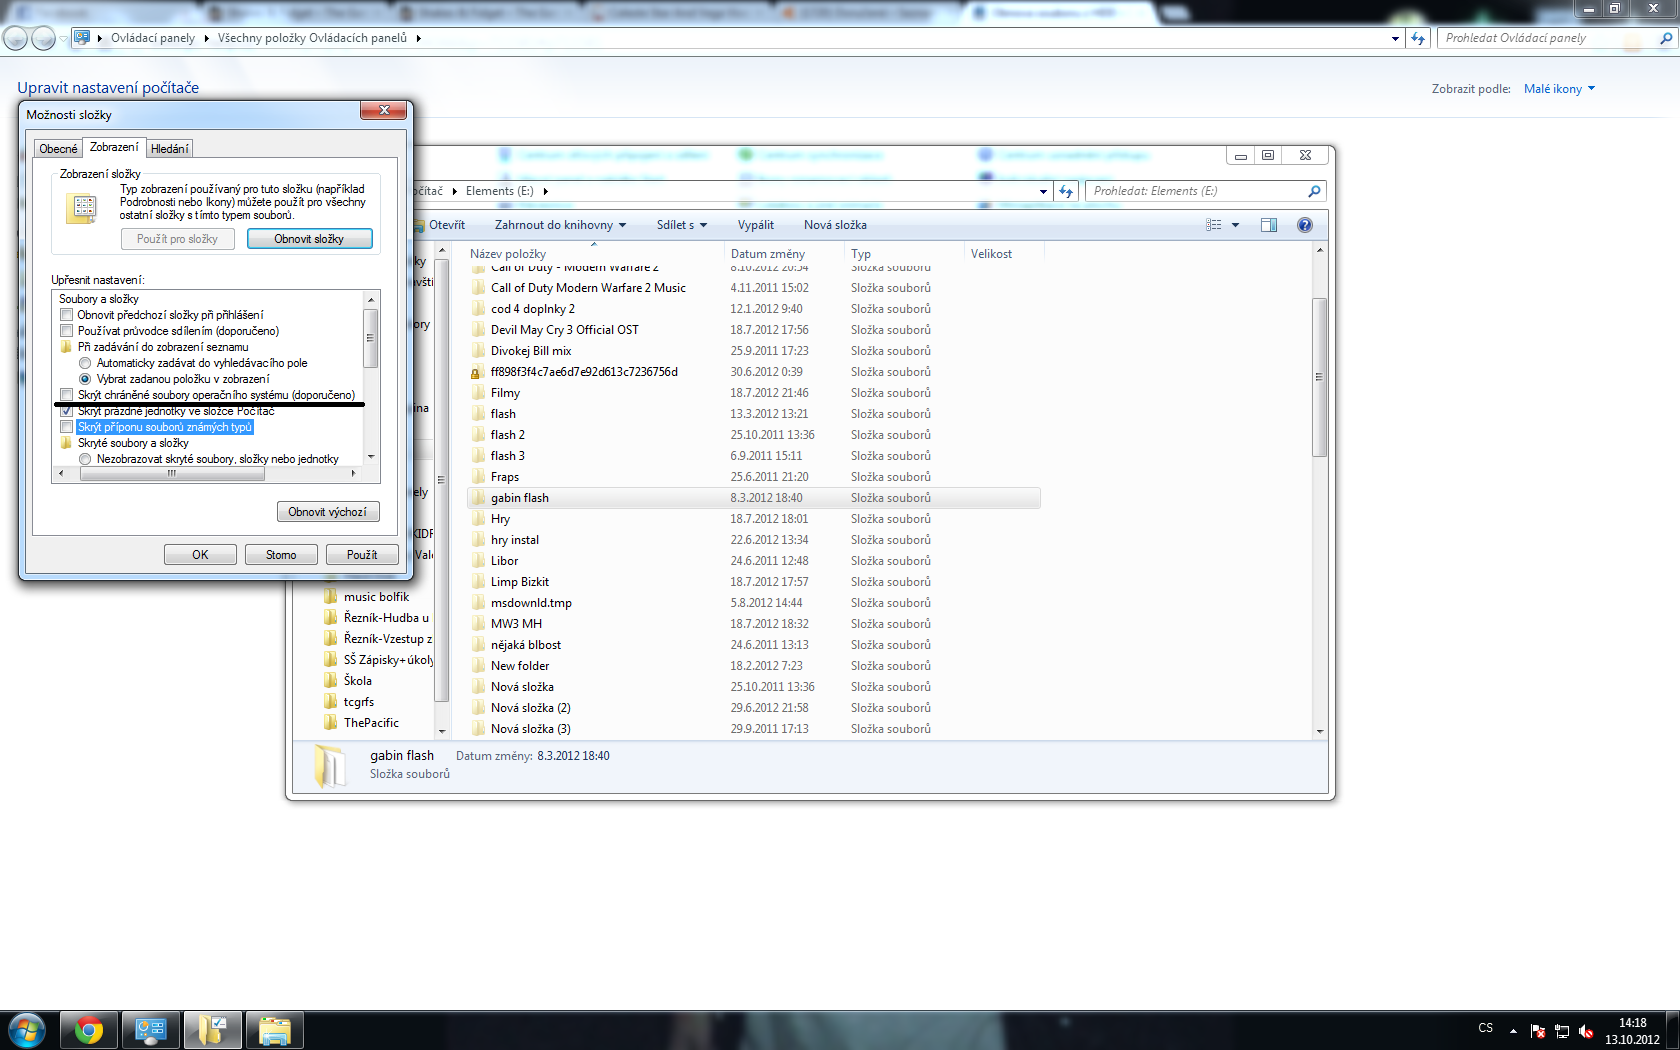Viewport: 1680px width, 1050px height.
Task: Click refresh icon beside Elements (E:) address bar
Action: [x=1066, y=191]
